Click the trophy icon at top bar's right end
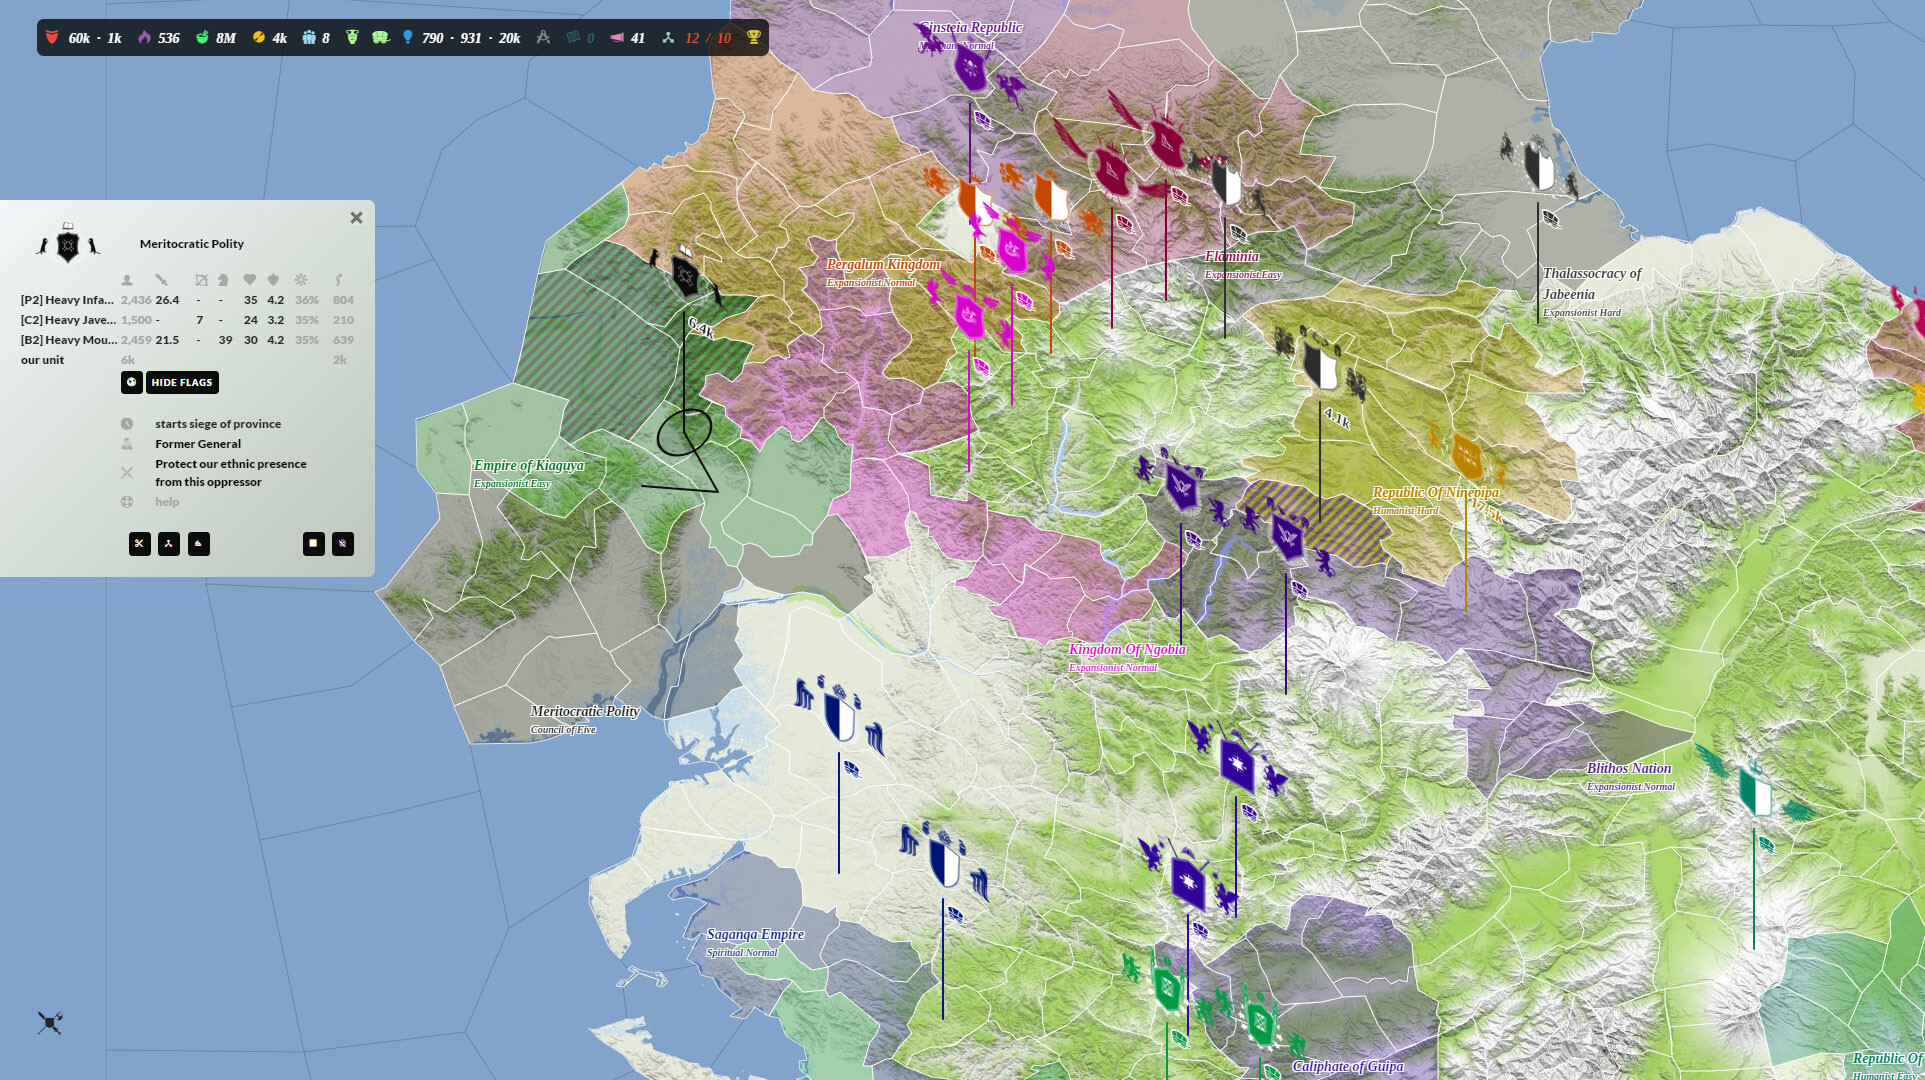The height and width of the screenshot is (1080, 1925). click(x=753, y=37)
